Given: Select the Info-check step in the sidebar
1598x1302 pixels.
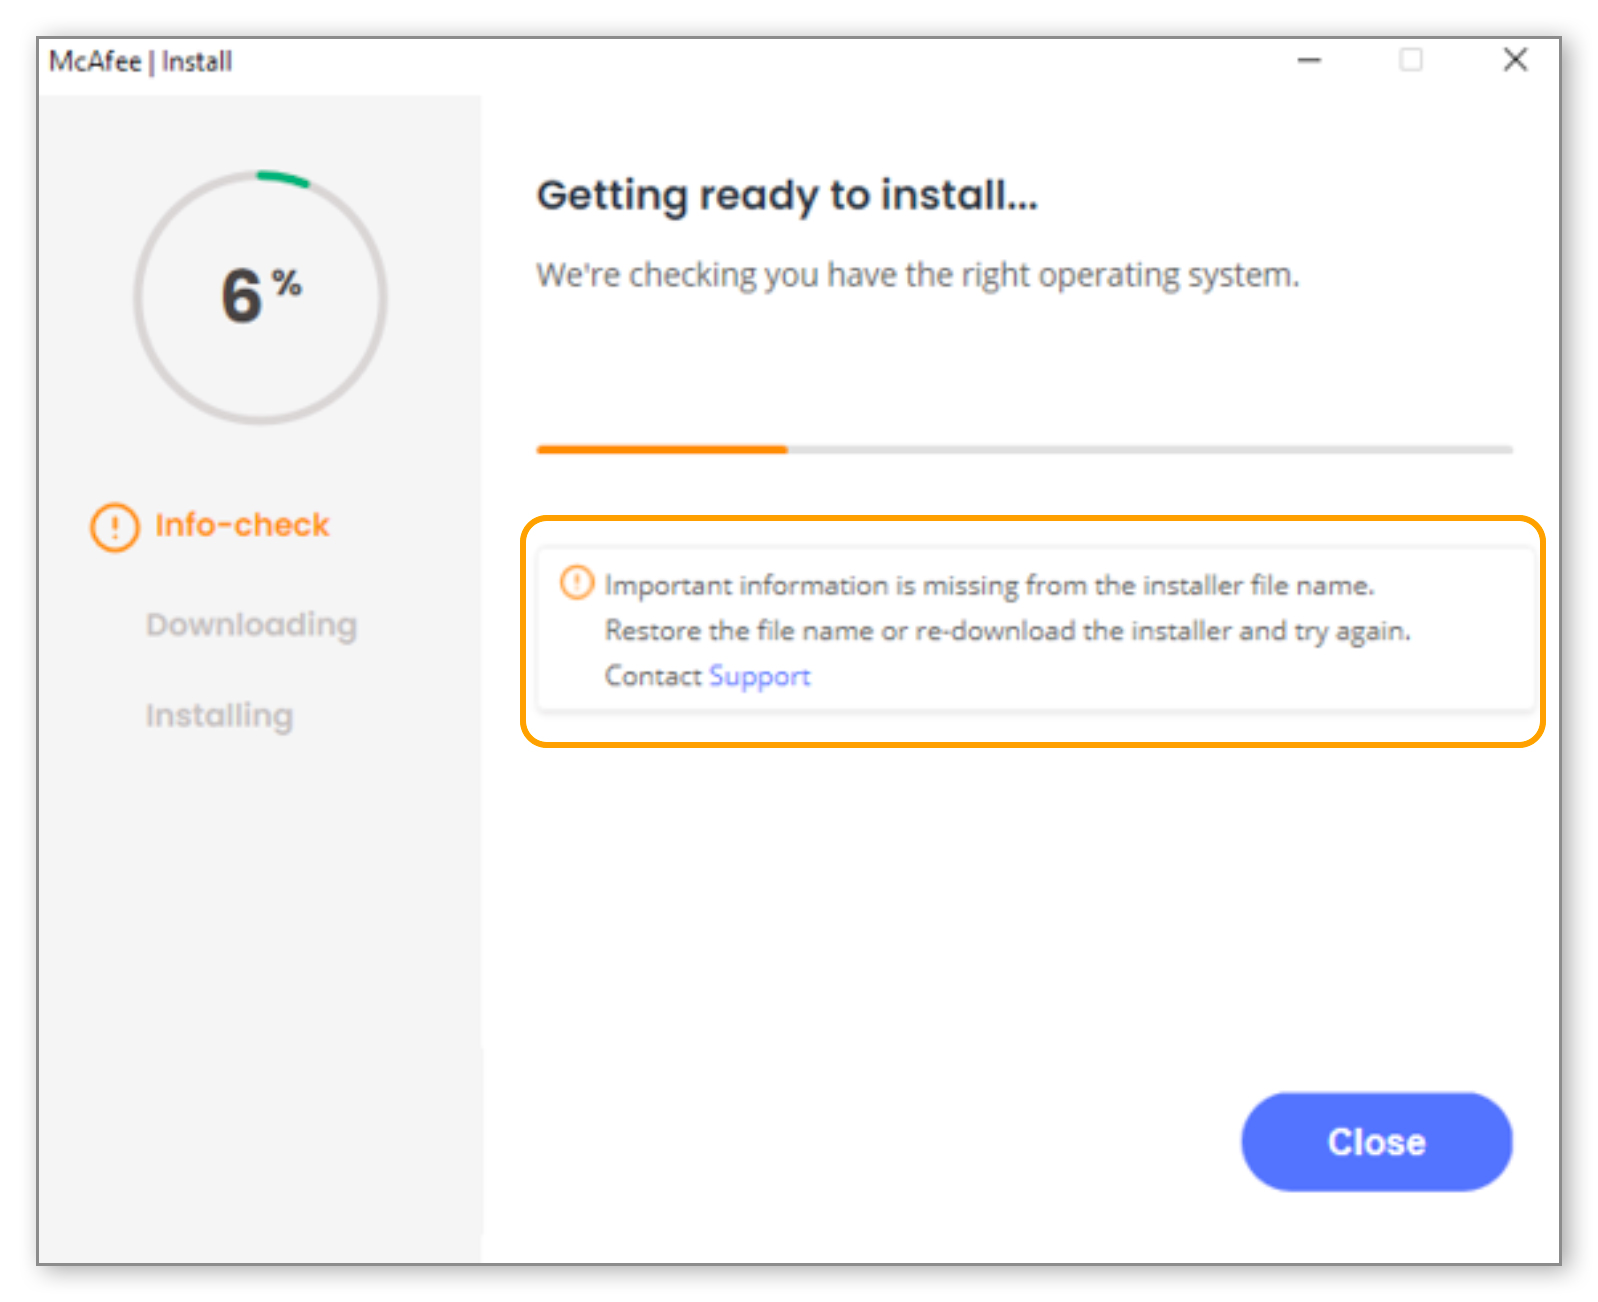Looking at the screenshot, I should click(241, 524).
